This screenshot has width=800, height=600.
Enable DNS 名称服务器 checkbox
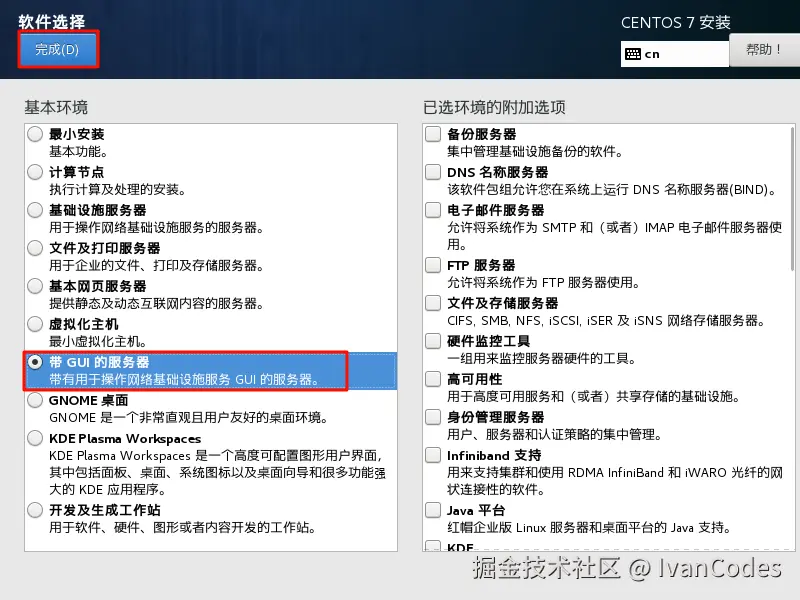[433, 172]
